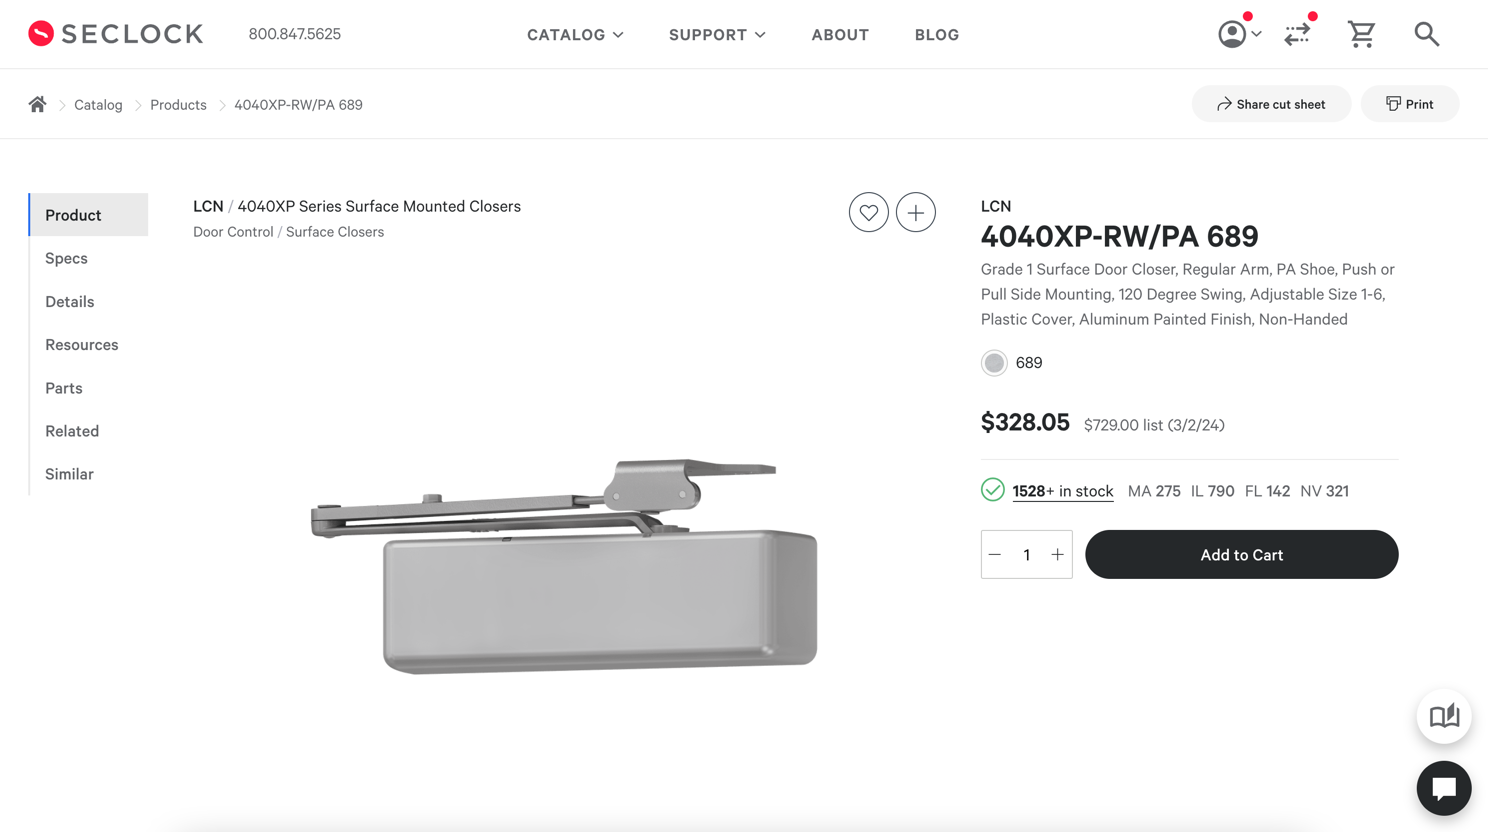Open the shopping cart icon
The width and height of the screenshot is (1488, 832).
[x=1361, y=34]
